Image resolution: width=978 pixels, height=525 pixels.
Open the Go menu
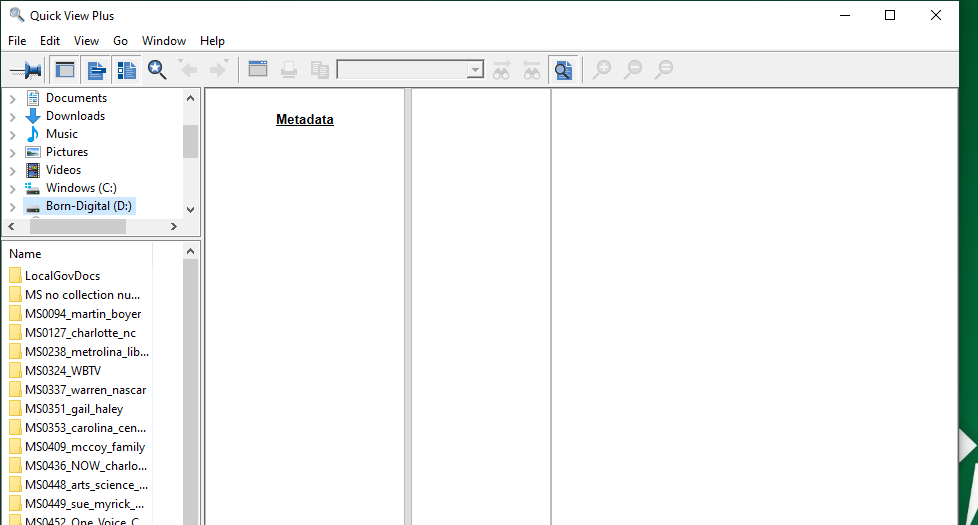coord(120,41)
